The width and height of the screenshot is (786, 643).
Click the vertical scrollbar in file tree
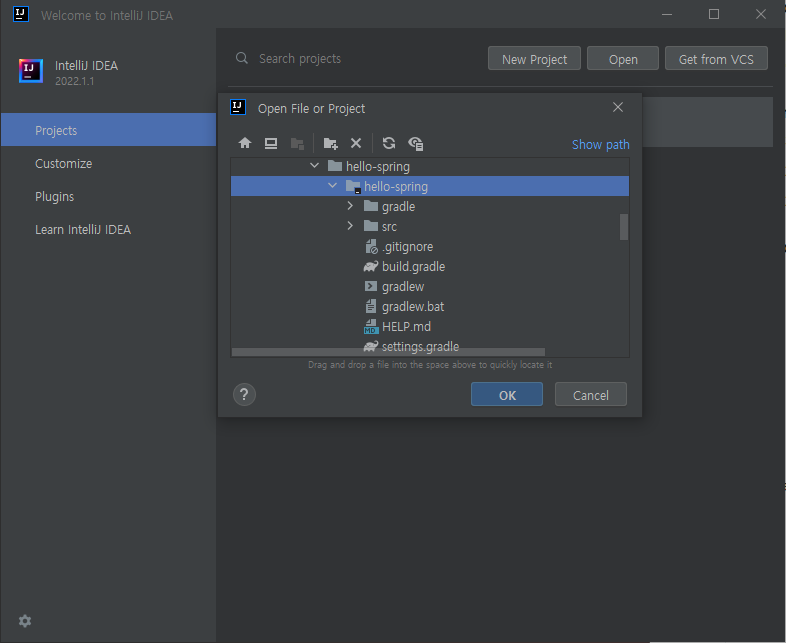pos(624,227)
